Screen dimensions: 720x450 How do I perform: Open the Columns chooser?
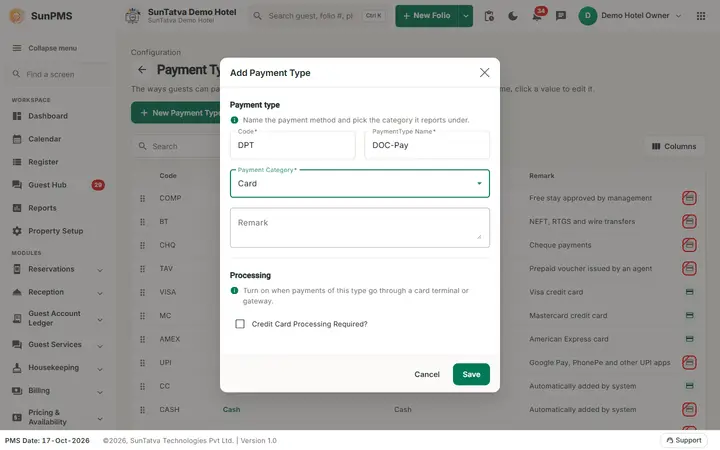[674, 146]
